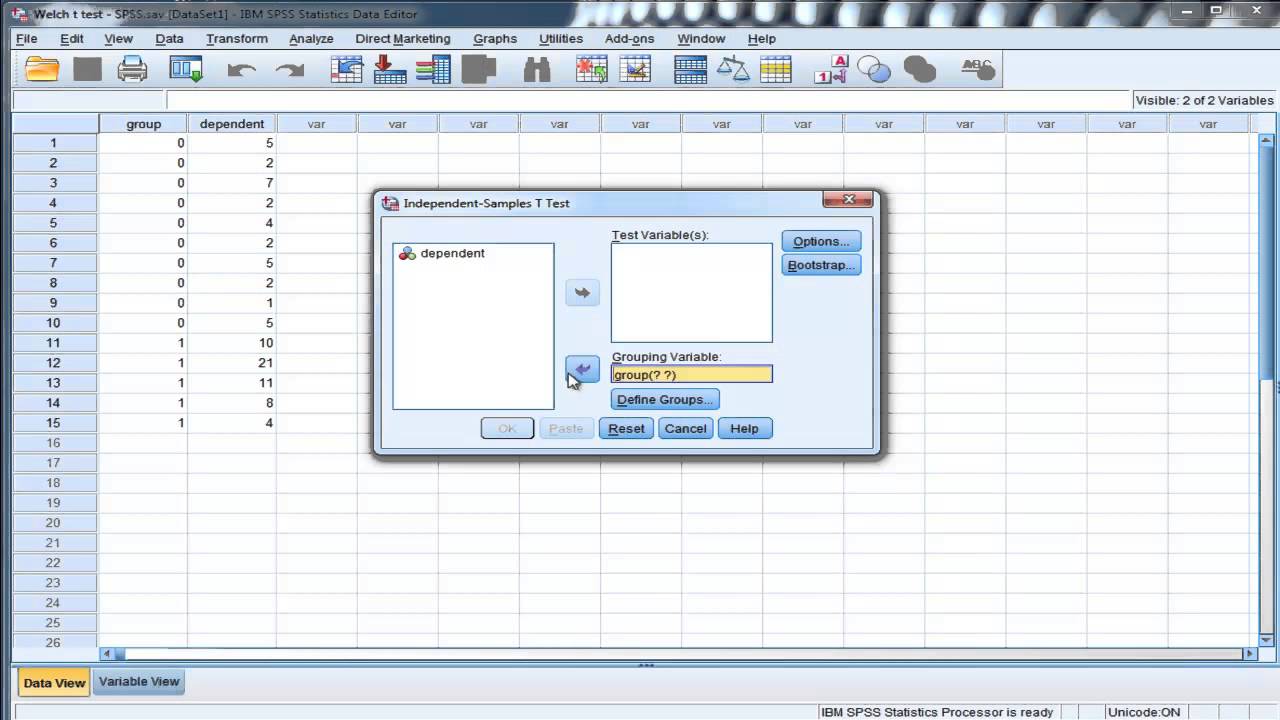Image resolution: width=1280 pixels, height=720 pixels.
Task: Open the View menu
Action: [x=118, y=38]
